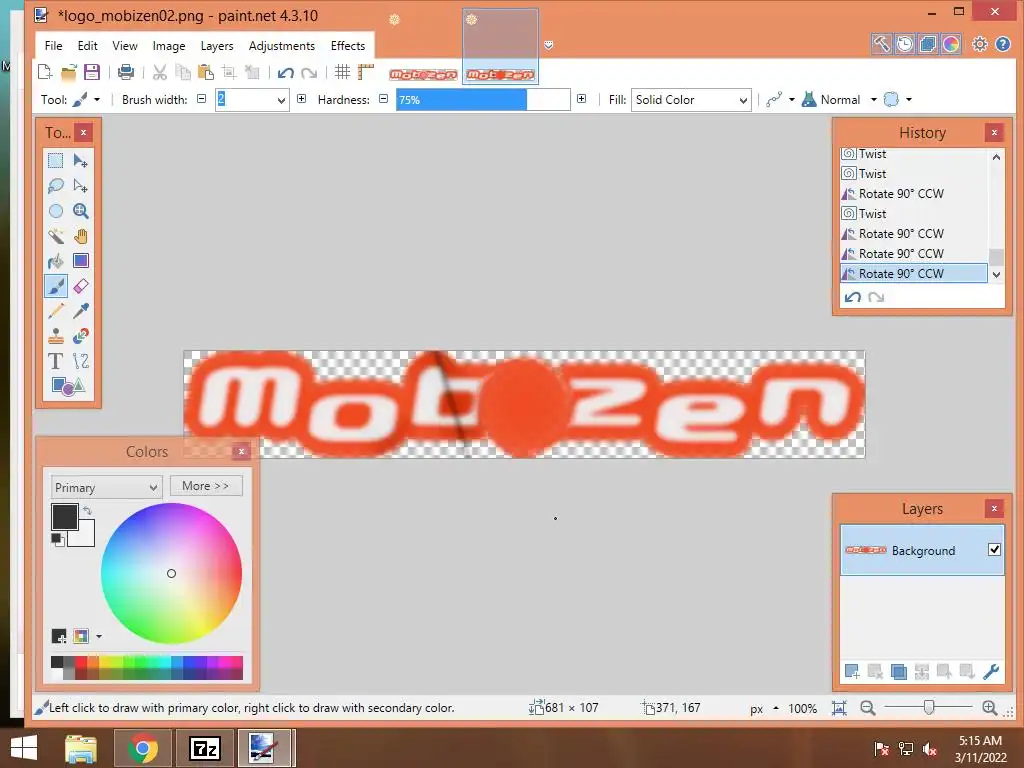Click the Hardness 75% slider bar

483,100
